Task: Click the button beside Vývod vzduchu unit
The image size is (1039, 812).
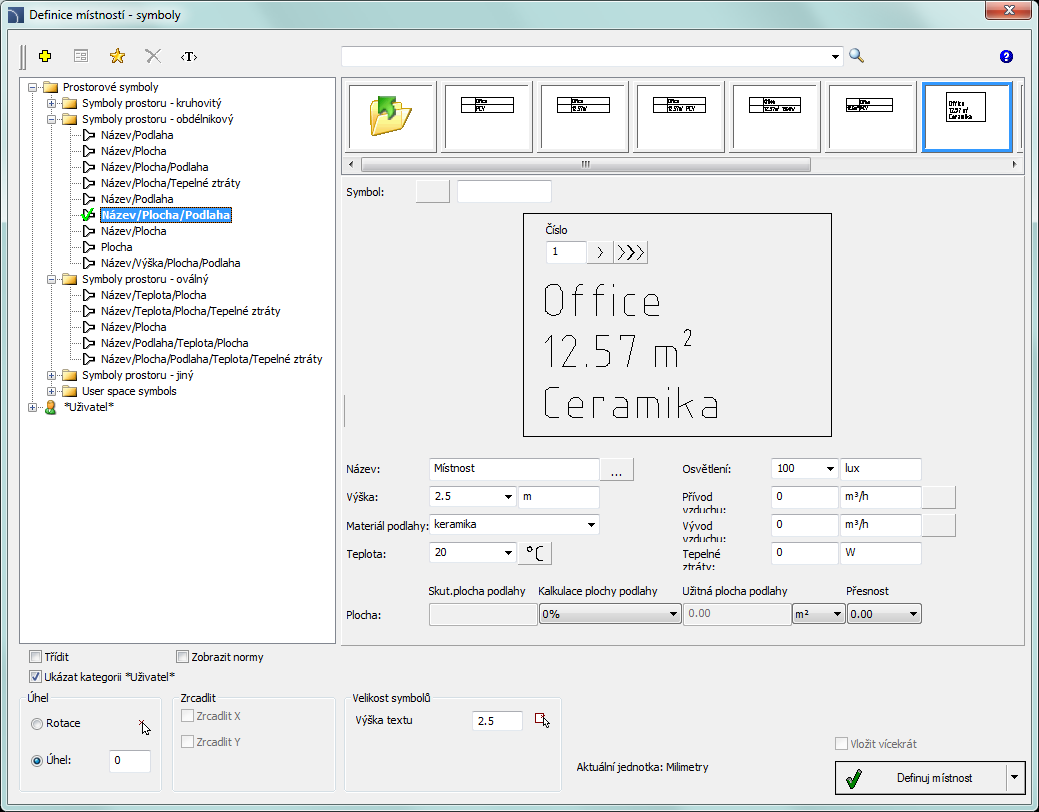Action: [938, 525]
